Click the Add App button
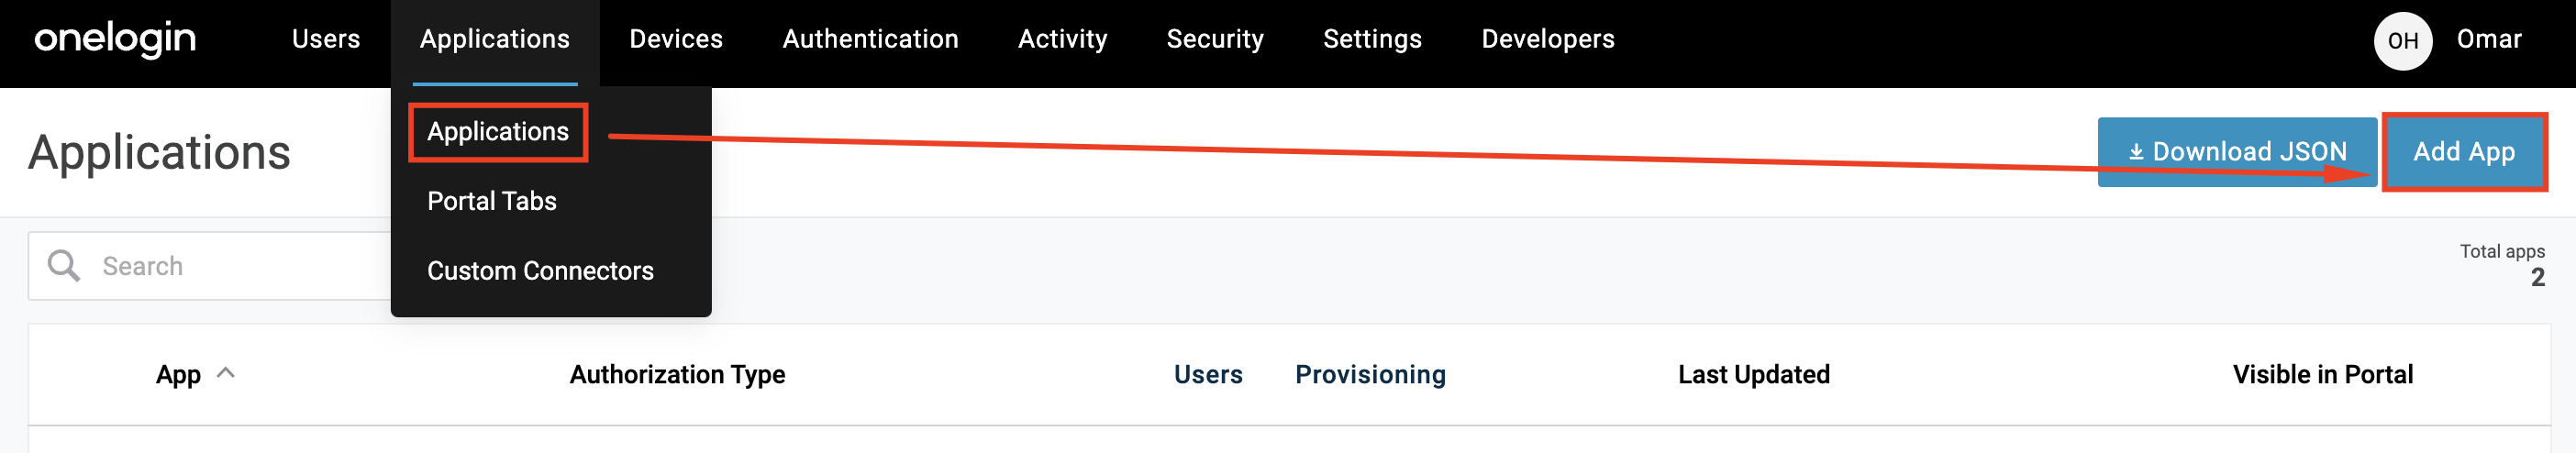The height and width of the screenshot is (453, 2576). [2463, 152]
